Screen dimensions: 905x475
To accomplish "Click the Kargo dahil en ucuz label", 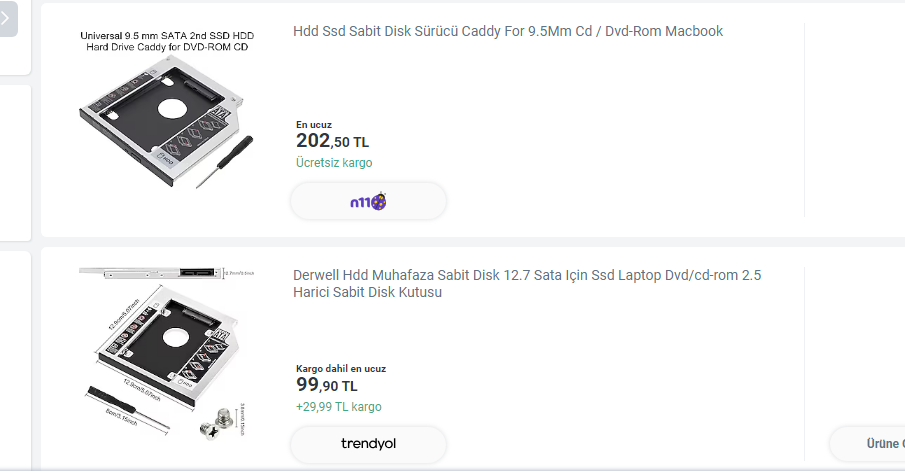I will click(x=341, y=369).
